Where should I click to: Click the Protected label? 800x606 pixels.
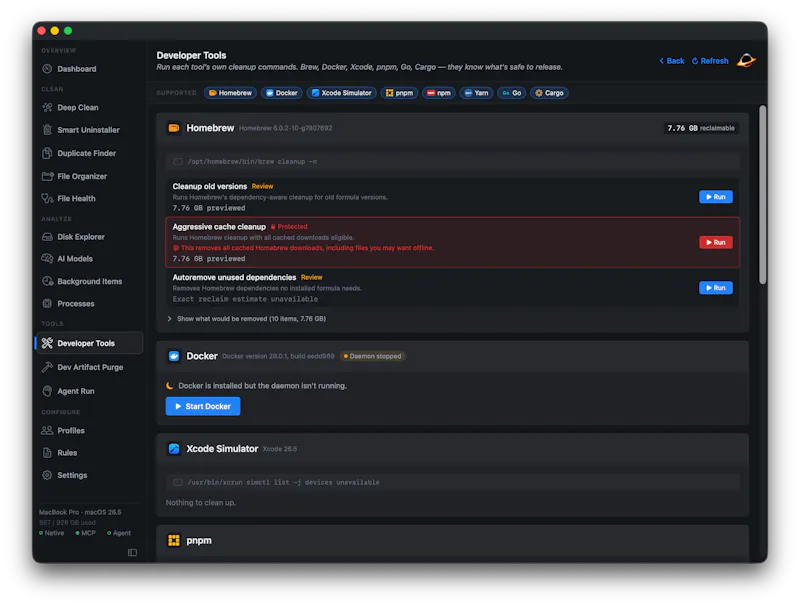pyautogui.click(x=289, y=226)
